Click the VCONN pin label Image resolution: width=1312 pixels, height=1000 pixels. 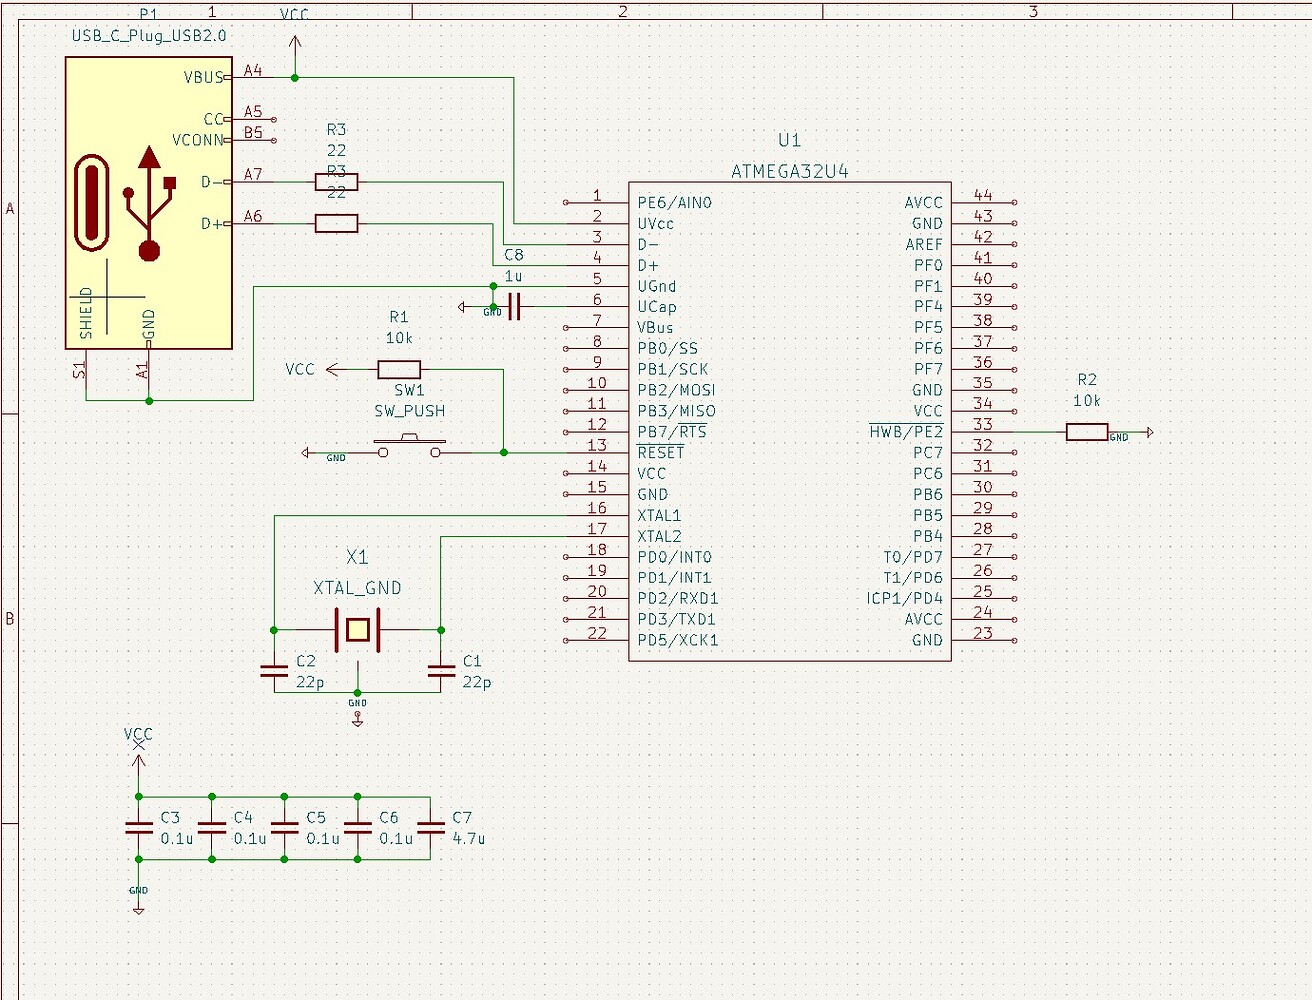pyautogui.click(x=198, y=140)
